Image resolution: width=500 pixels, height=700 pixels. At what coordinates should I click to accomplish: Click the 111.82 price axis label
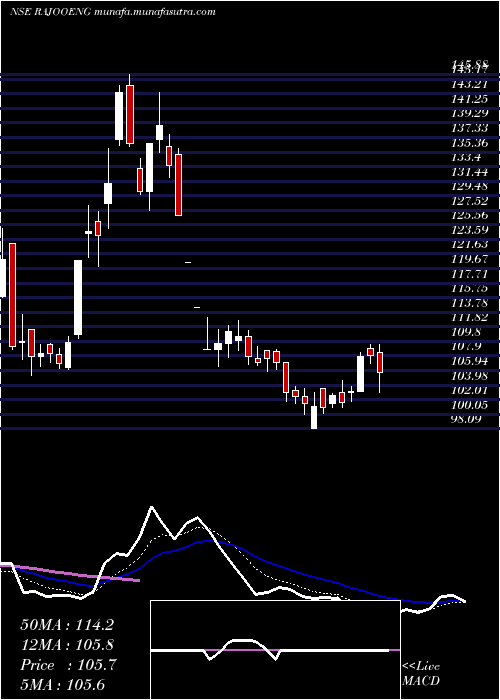click(469, 317)
